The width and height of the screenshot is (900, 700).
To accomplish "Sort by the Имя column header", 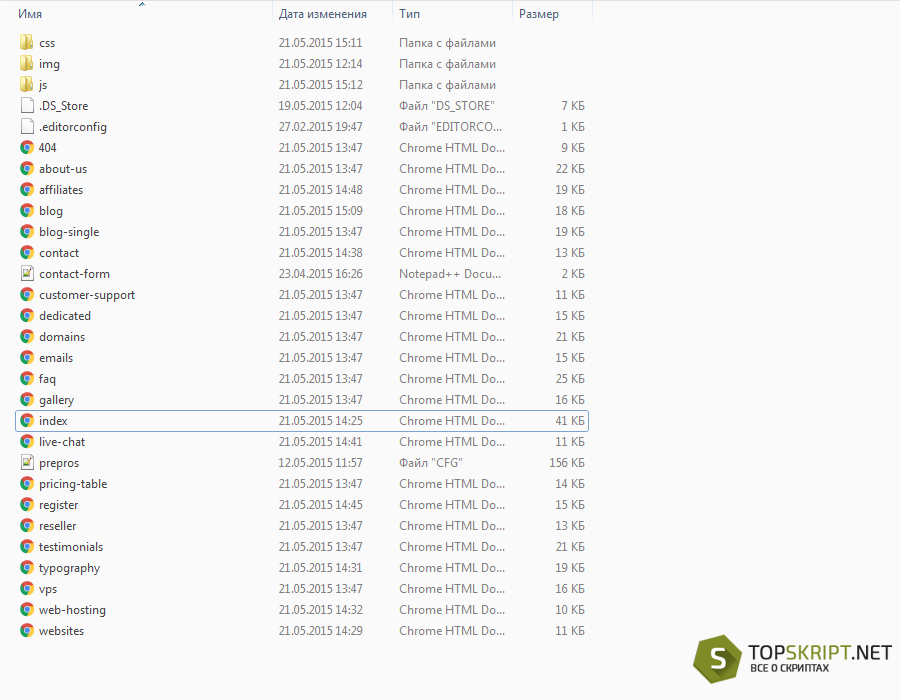I will tap(30, 14).
